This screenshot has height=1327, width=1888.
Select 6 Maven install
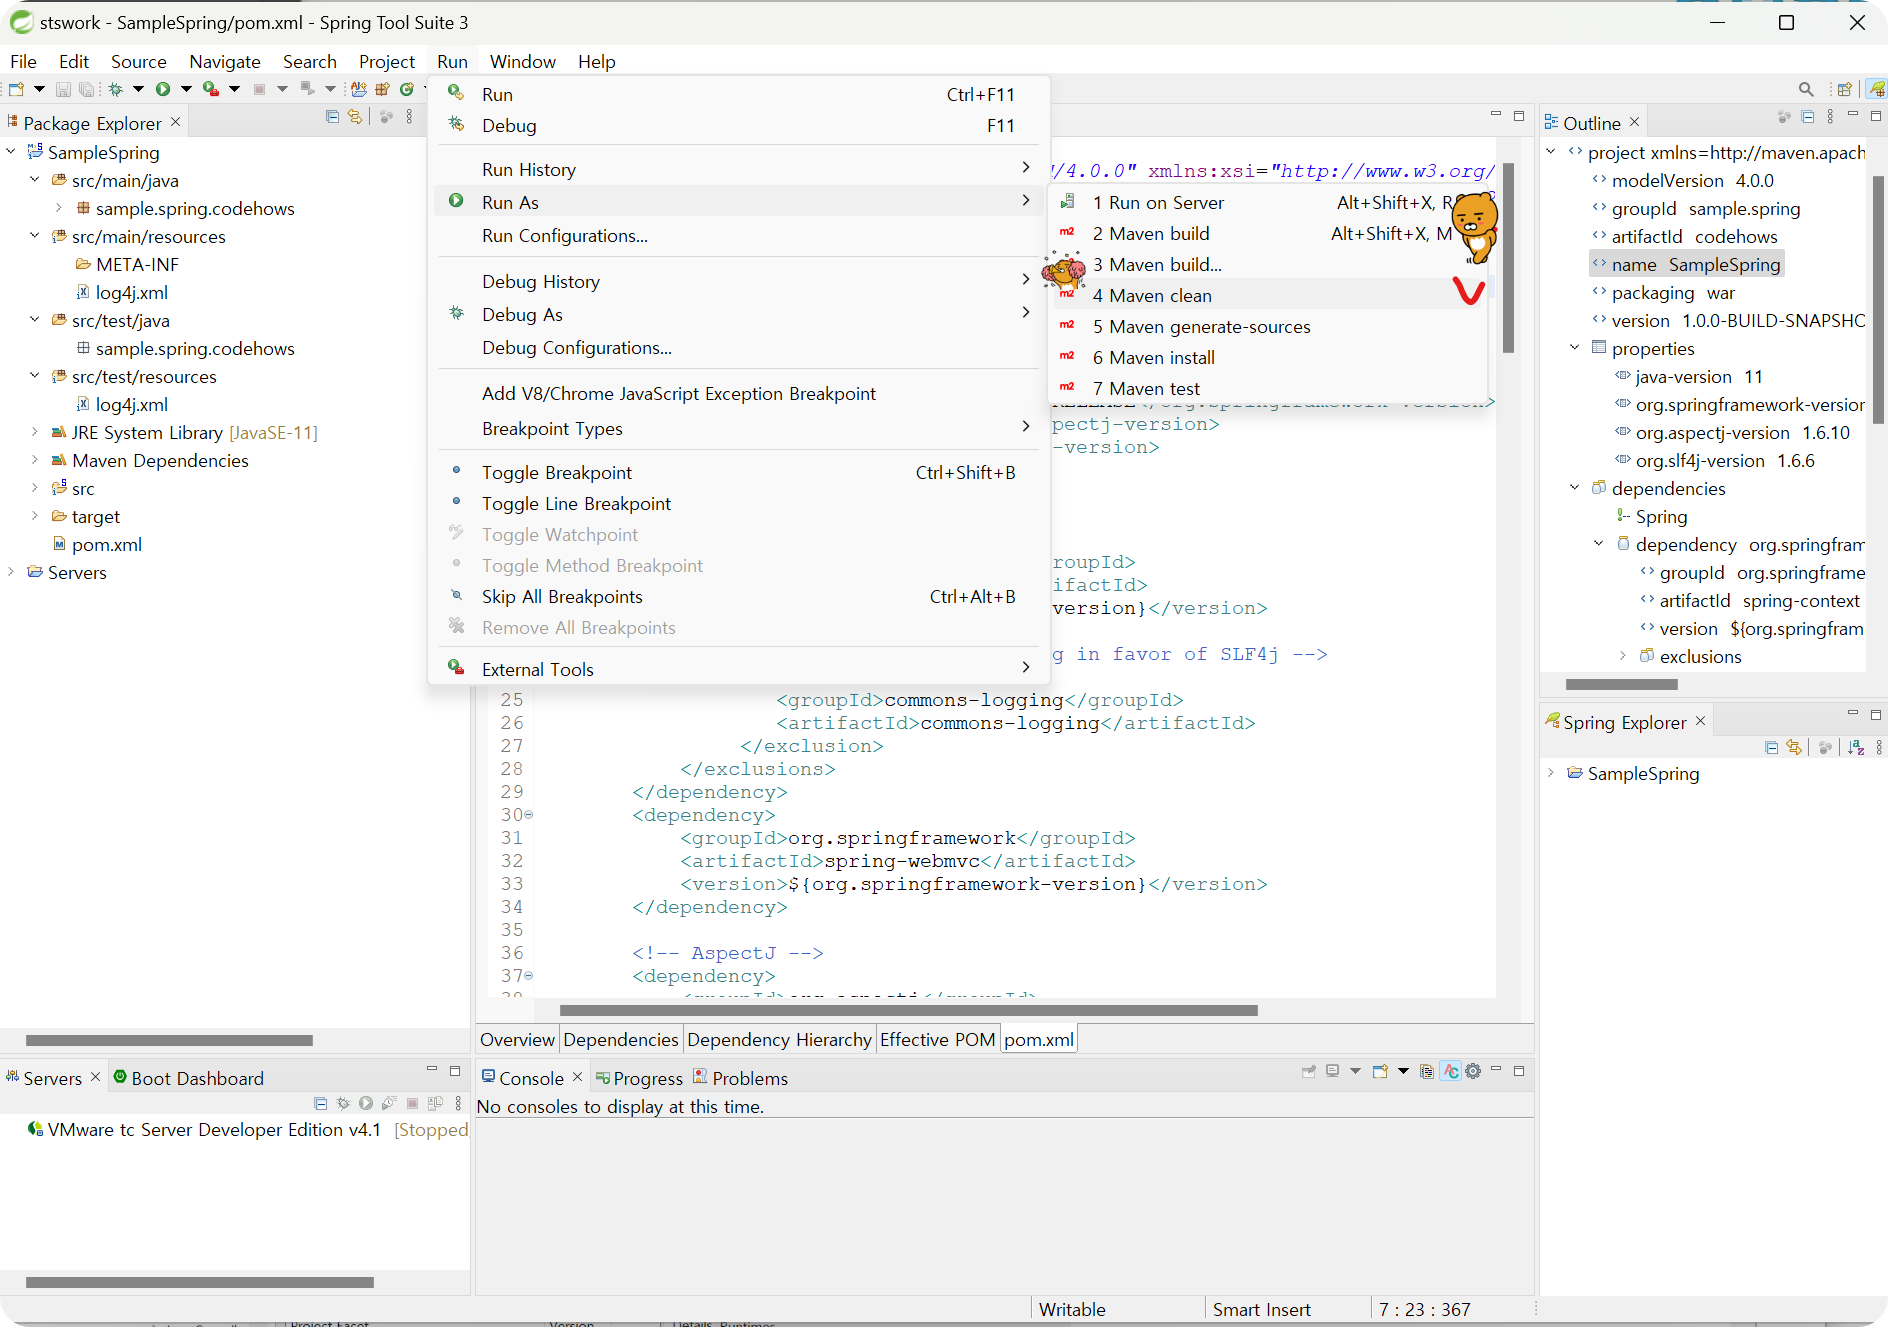coord(1268,357)
